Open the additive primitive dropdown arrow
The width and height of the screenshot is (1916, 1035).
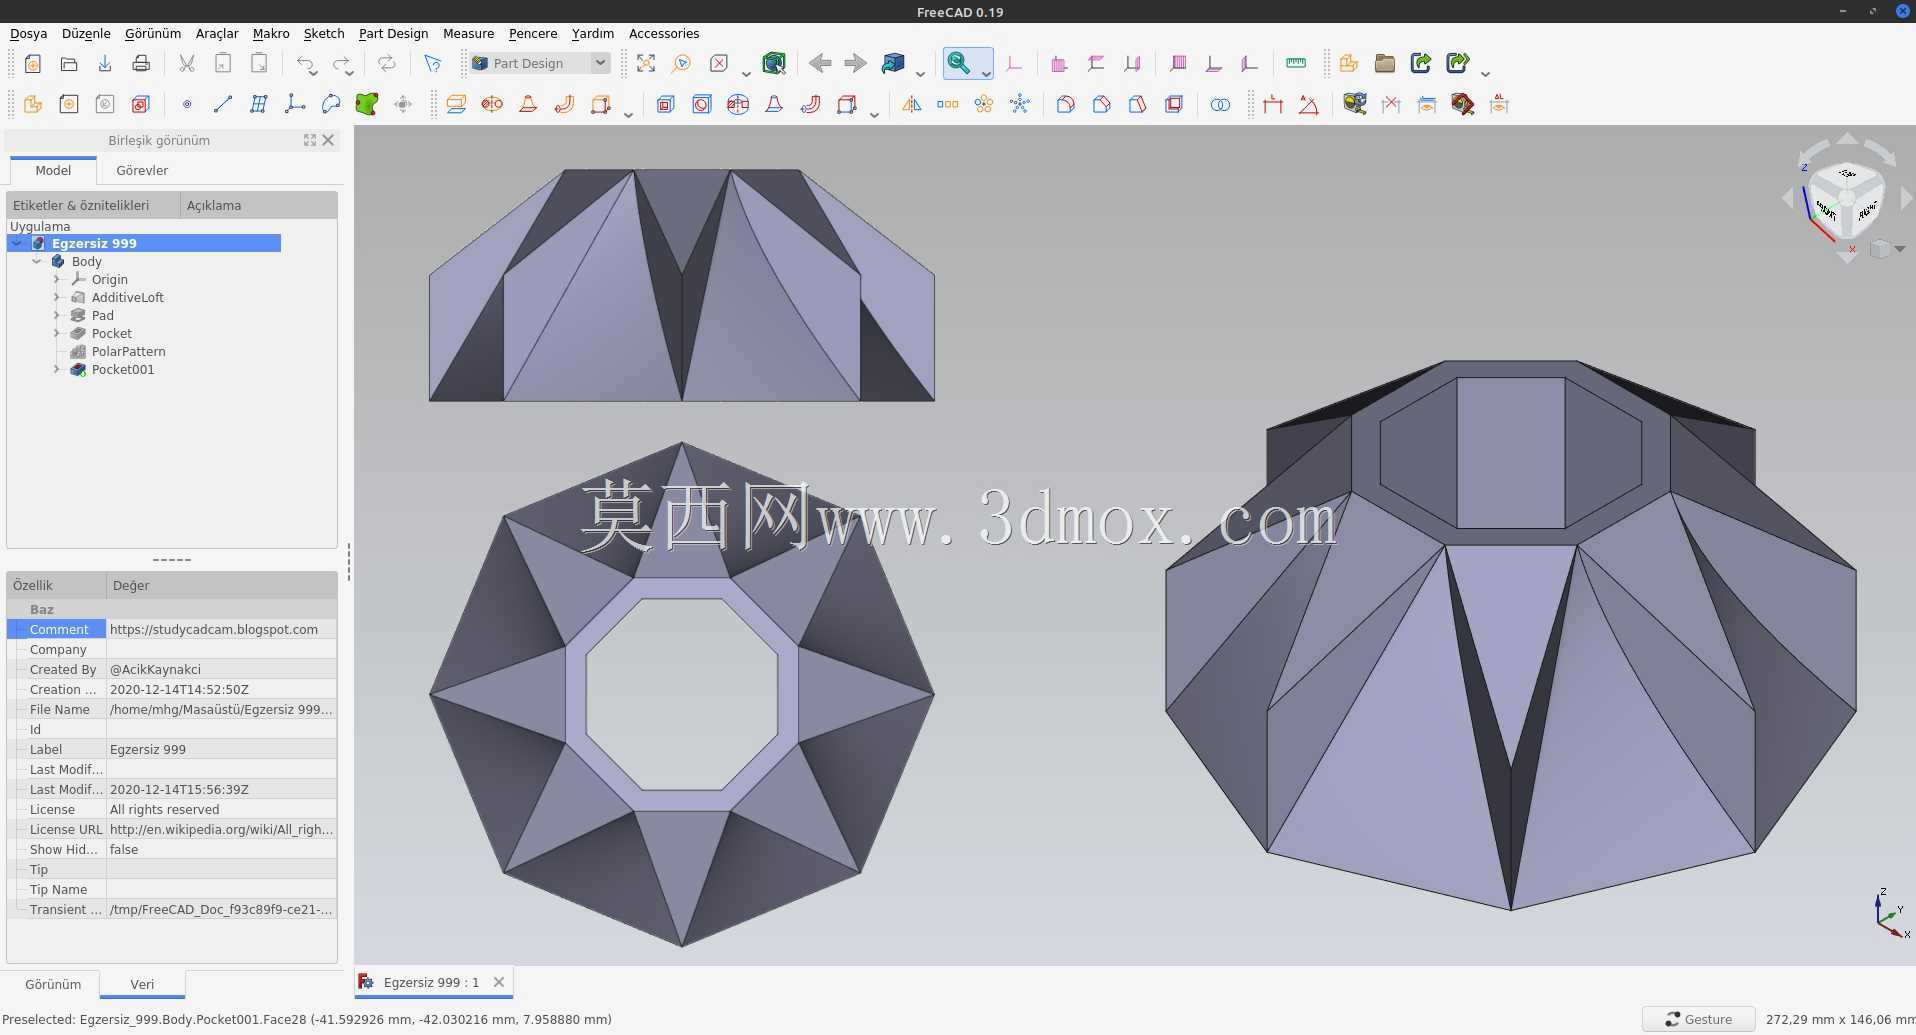click(628, 114)
